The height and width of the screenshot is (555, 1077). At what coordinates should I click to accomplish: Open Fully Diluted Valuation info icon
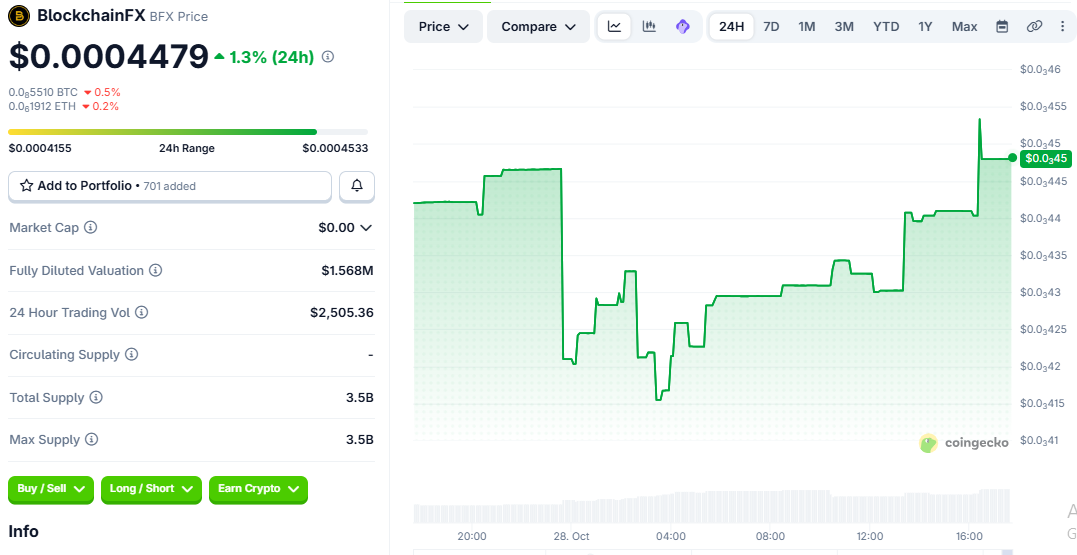coord(156,271)
